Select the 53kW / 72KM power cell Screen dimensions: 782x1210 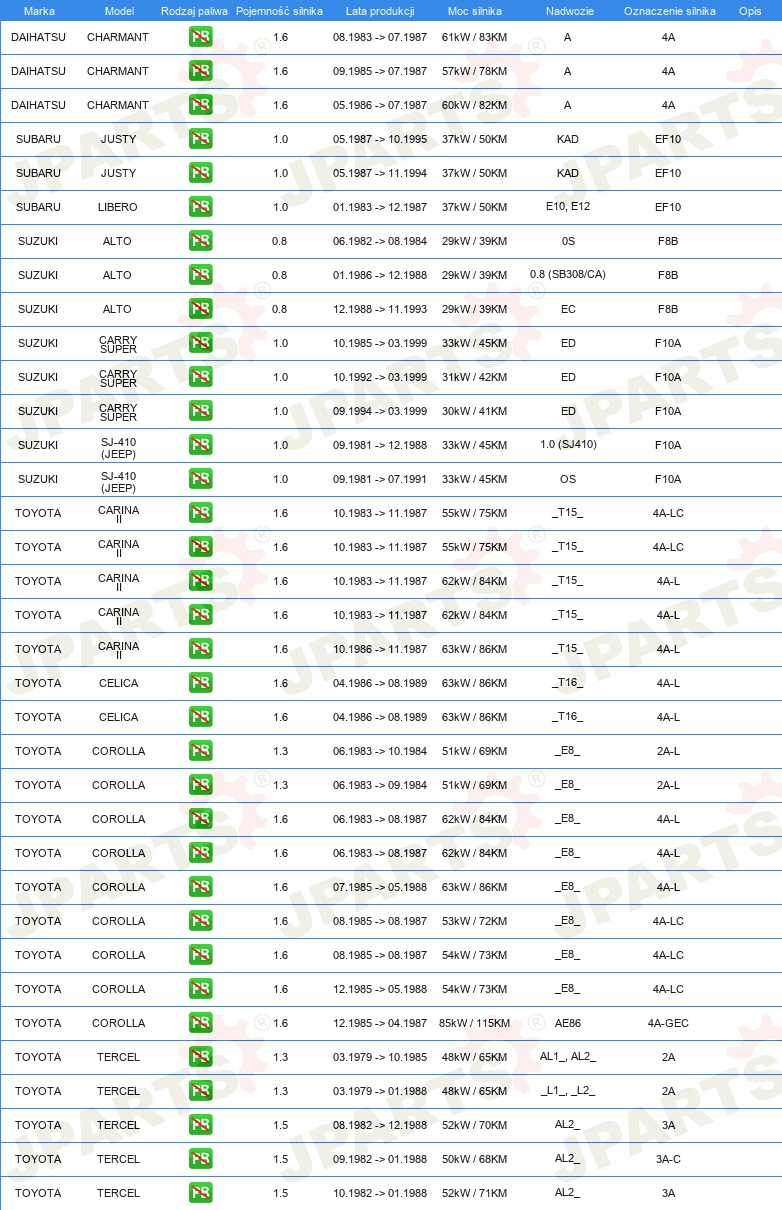pos(474,921)
